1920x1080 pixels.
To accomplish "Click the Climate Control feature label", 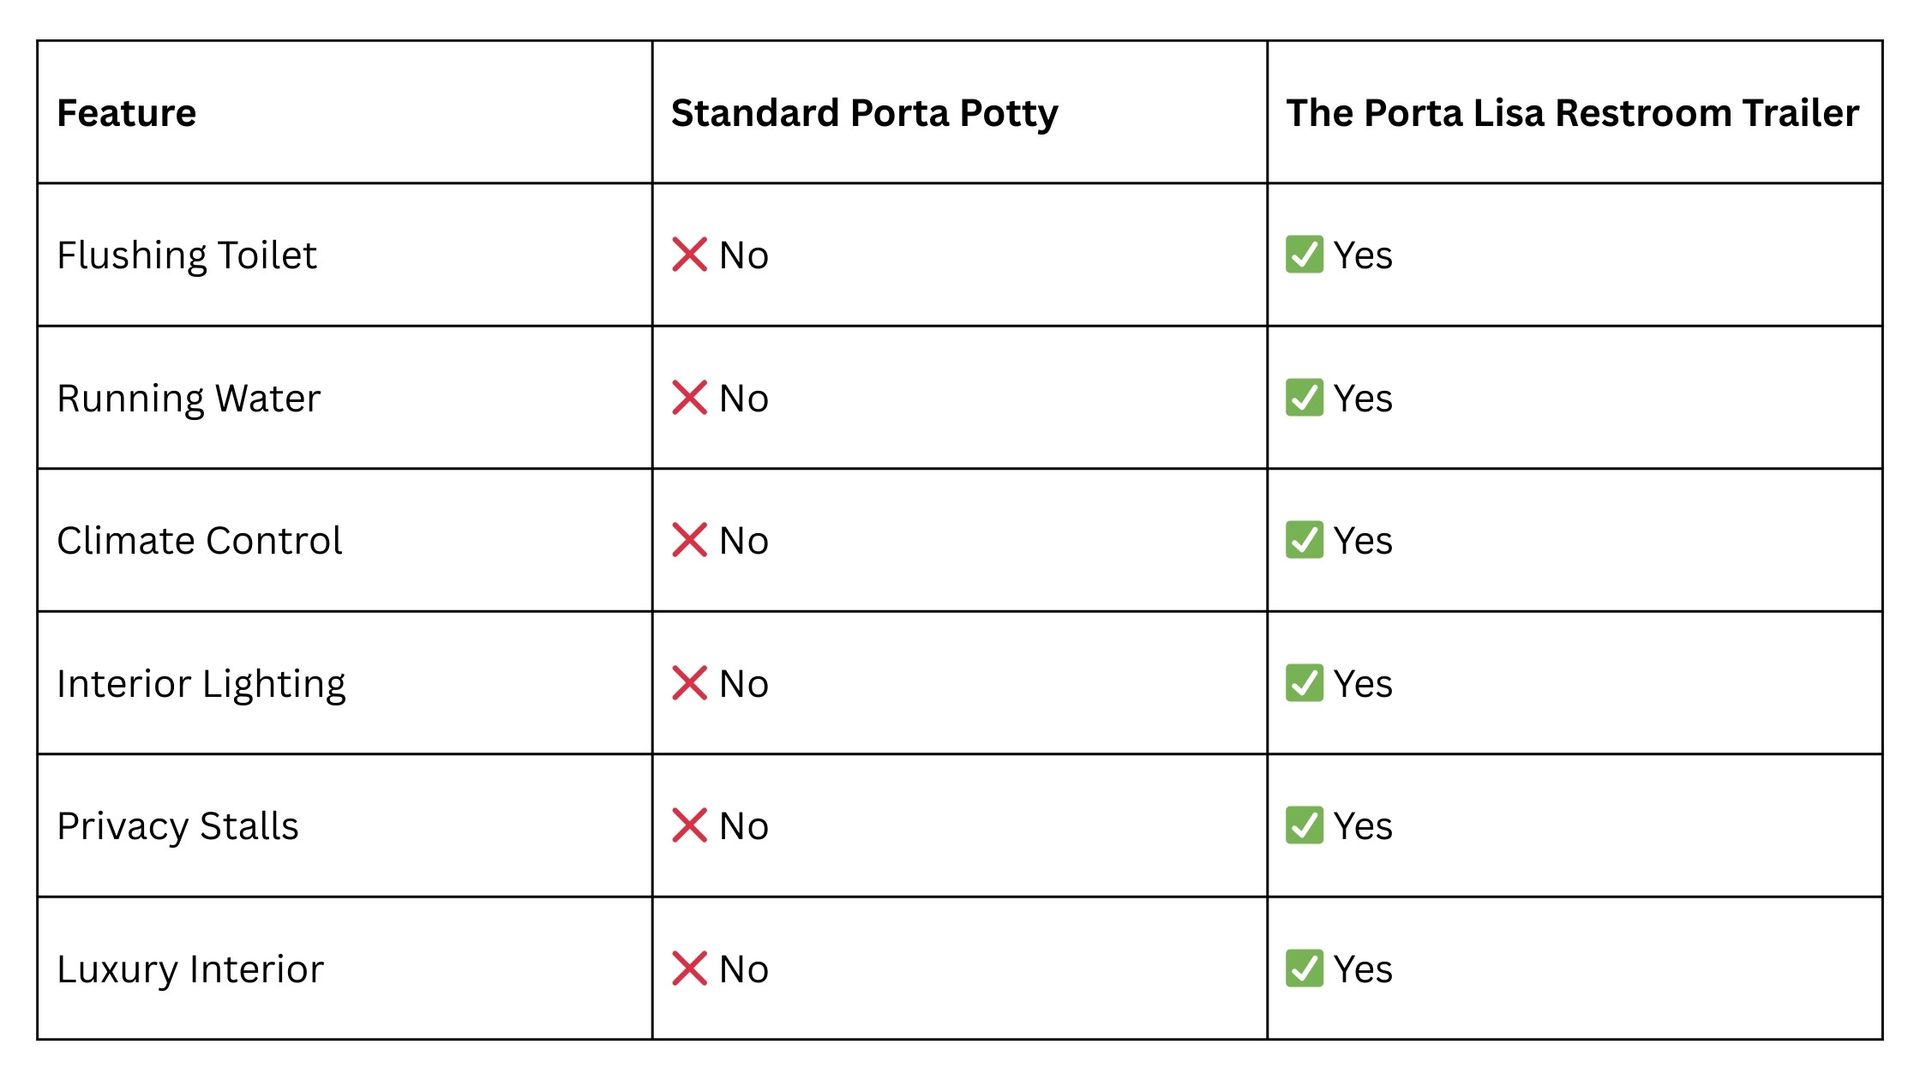I will (199, 541).
